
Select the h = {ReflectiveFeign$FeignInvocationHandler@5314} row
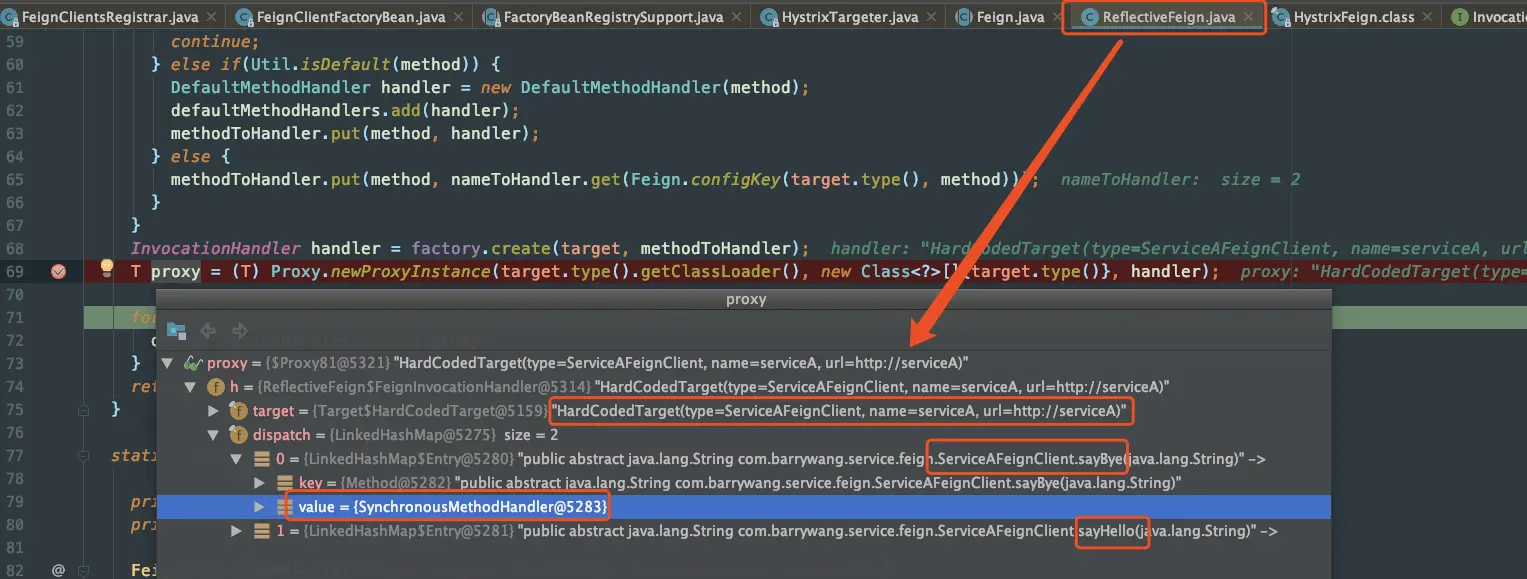pos(743,386)
